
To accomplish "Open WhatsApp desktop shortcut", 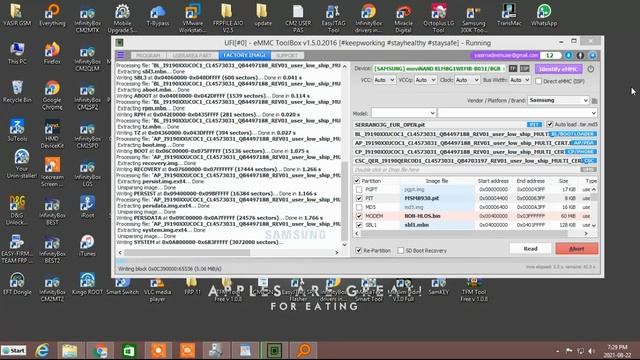I will (544, 15).
